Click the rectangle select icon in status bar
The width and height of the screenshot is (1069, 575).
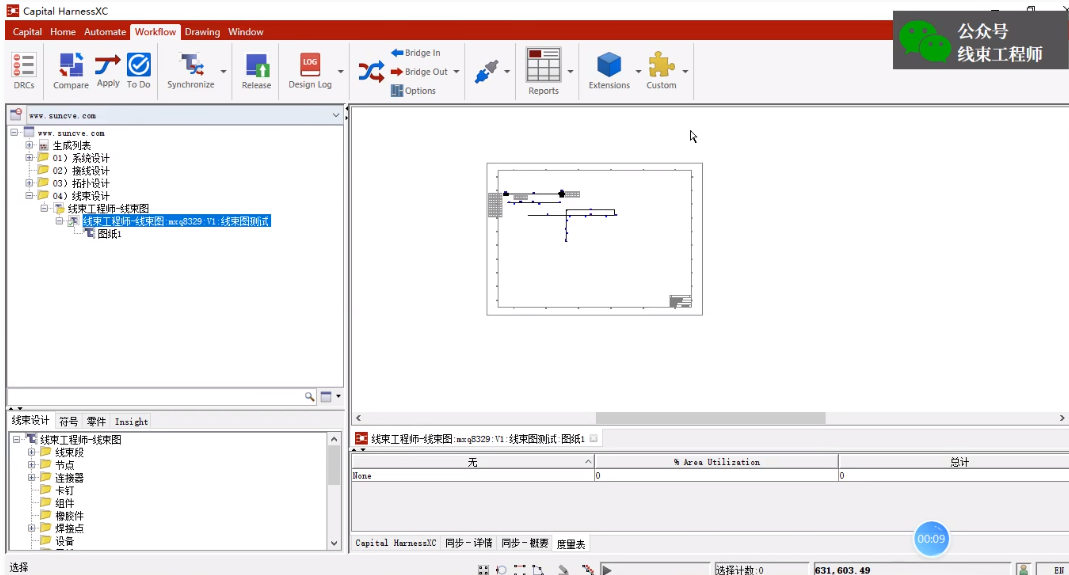pyautogui.click(x=520, y=570)
